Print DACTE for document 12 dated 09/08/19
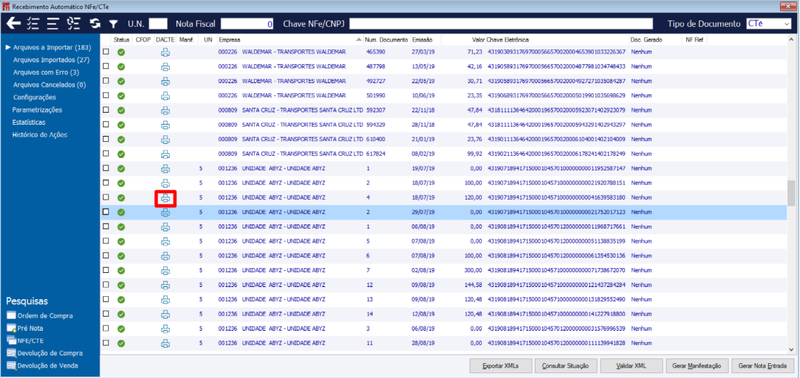This screenshot has width=800, height=378. (x=165, y=285)
